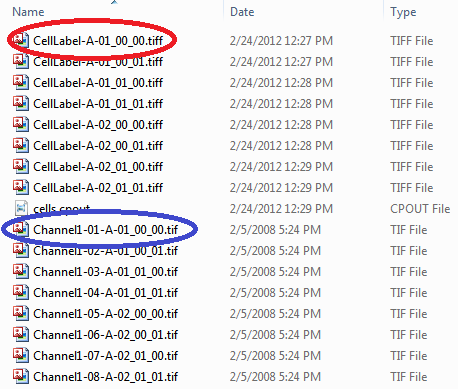Click the CPOUT File type entry
The width and height of the screenshot is (458, 389).
[x=420, y=209]
